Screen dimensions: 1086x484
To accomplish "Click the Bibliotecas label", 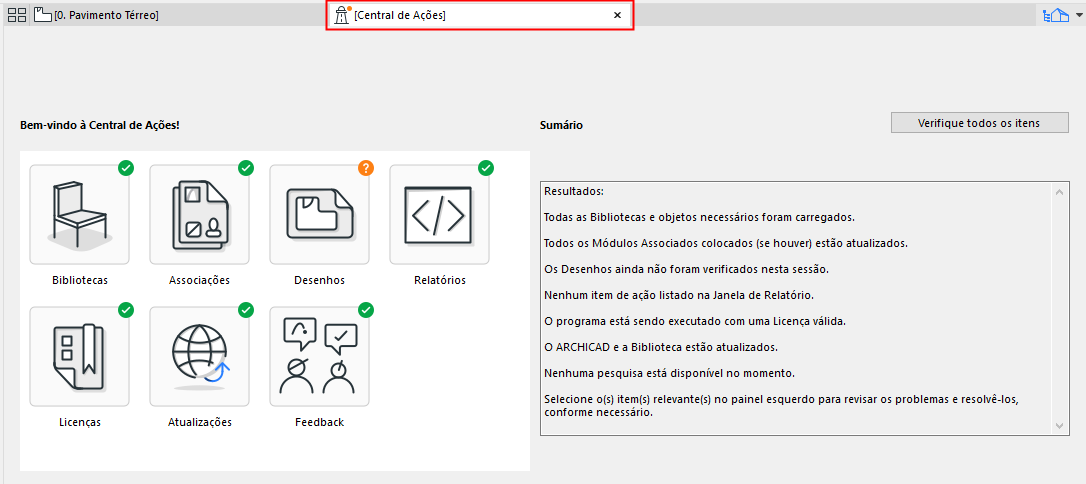I will click(80, 280).
